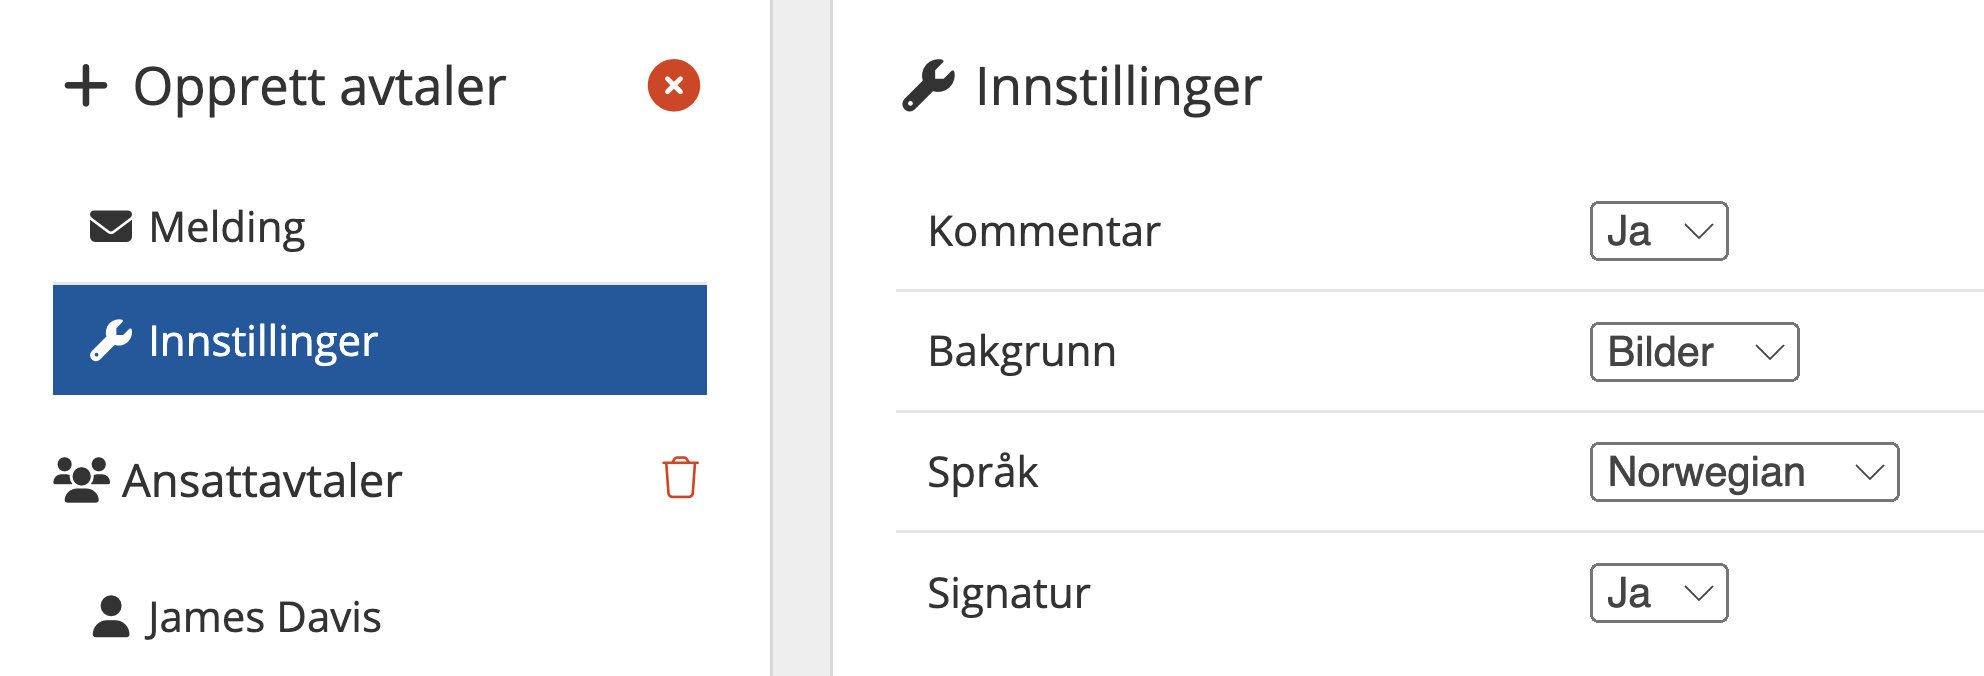The width and height of the screenshot is (1984, 676).
Task: Expand the Bakgrunn dropdown set to Bilder
Action: coord(1694,352)
